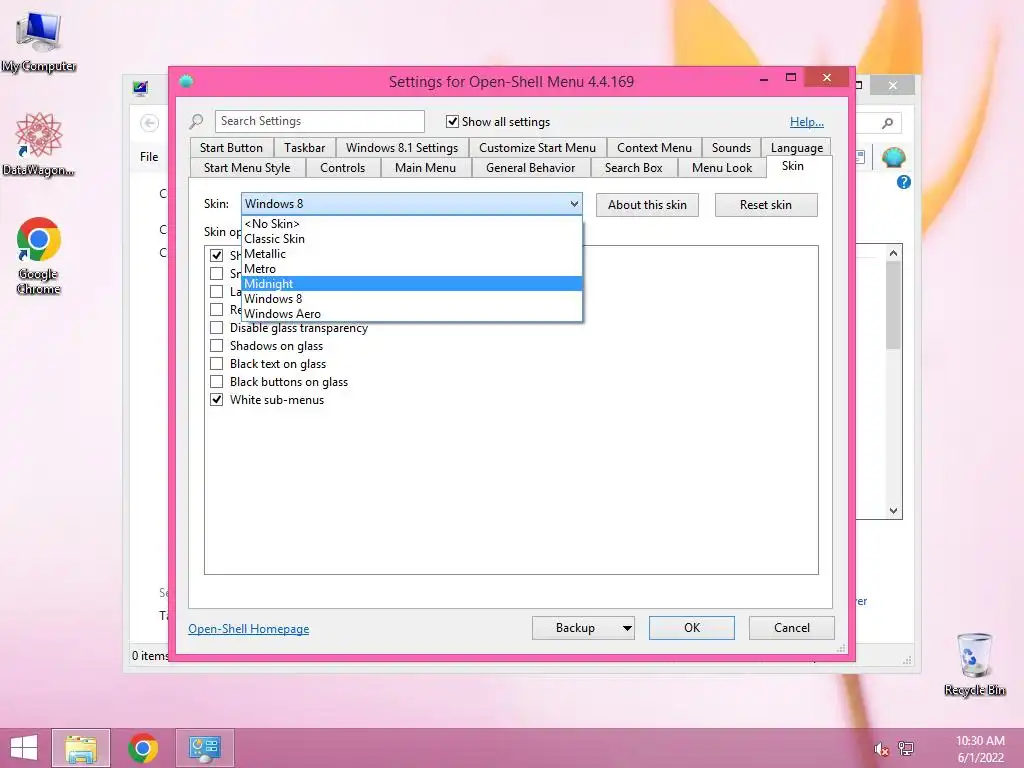The width and height of the screenshot is (1024, 768).
Task: Open the Customize Start Menu tab
Action: (537, 148)
